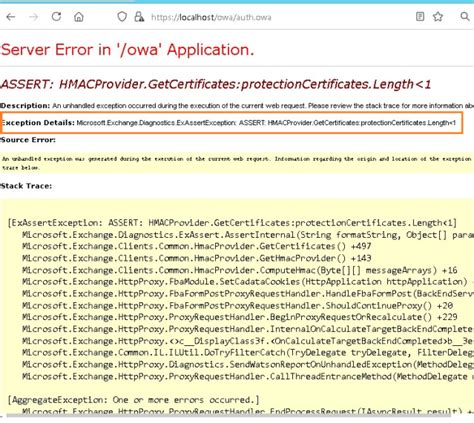Click the HmacProvider.GetCertificates() +497 line
This screenshot has width=474, height=423.
(x=197, y=247)
